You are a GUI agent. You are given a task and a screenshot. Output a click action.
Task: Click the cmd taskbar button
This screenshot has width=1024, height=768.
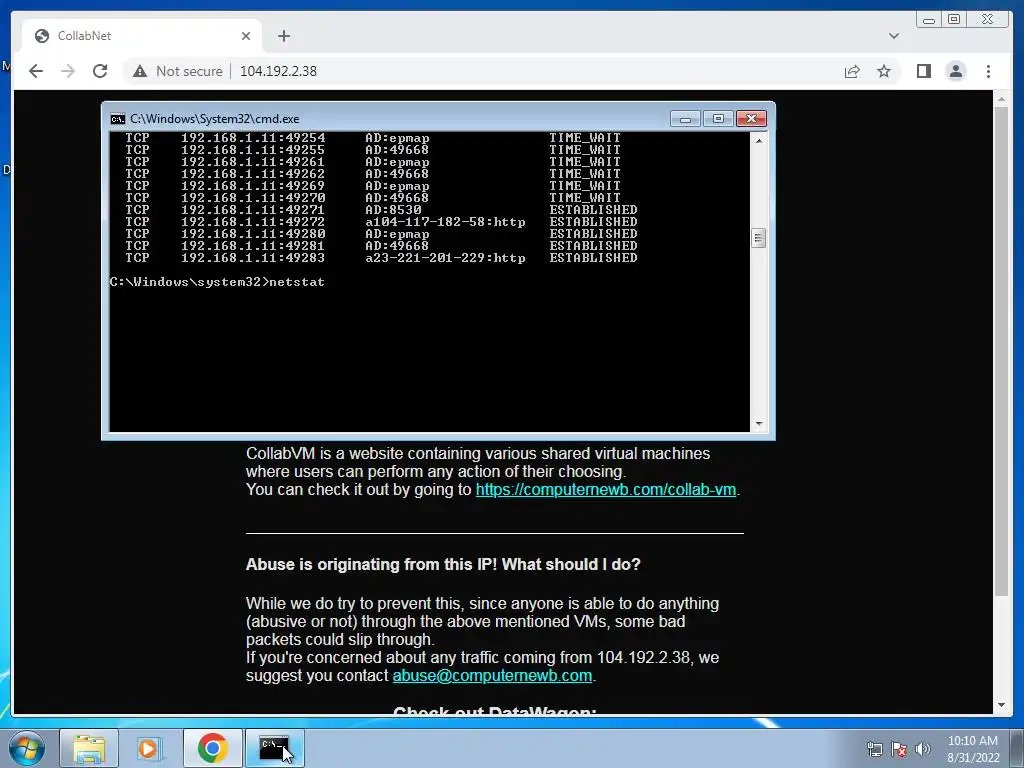(x=274, y=748)
